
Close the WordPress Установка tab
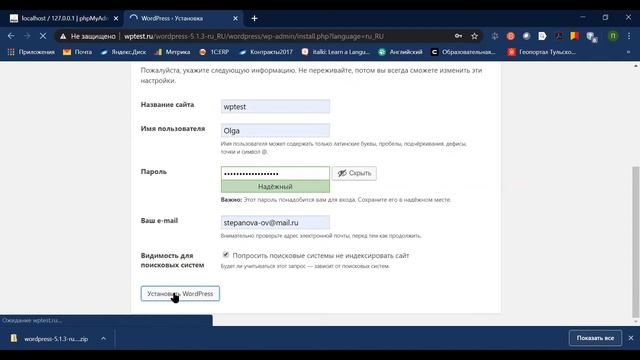coord(236,18)
